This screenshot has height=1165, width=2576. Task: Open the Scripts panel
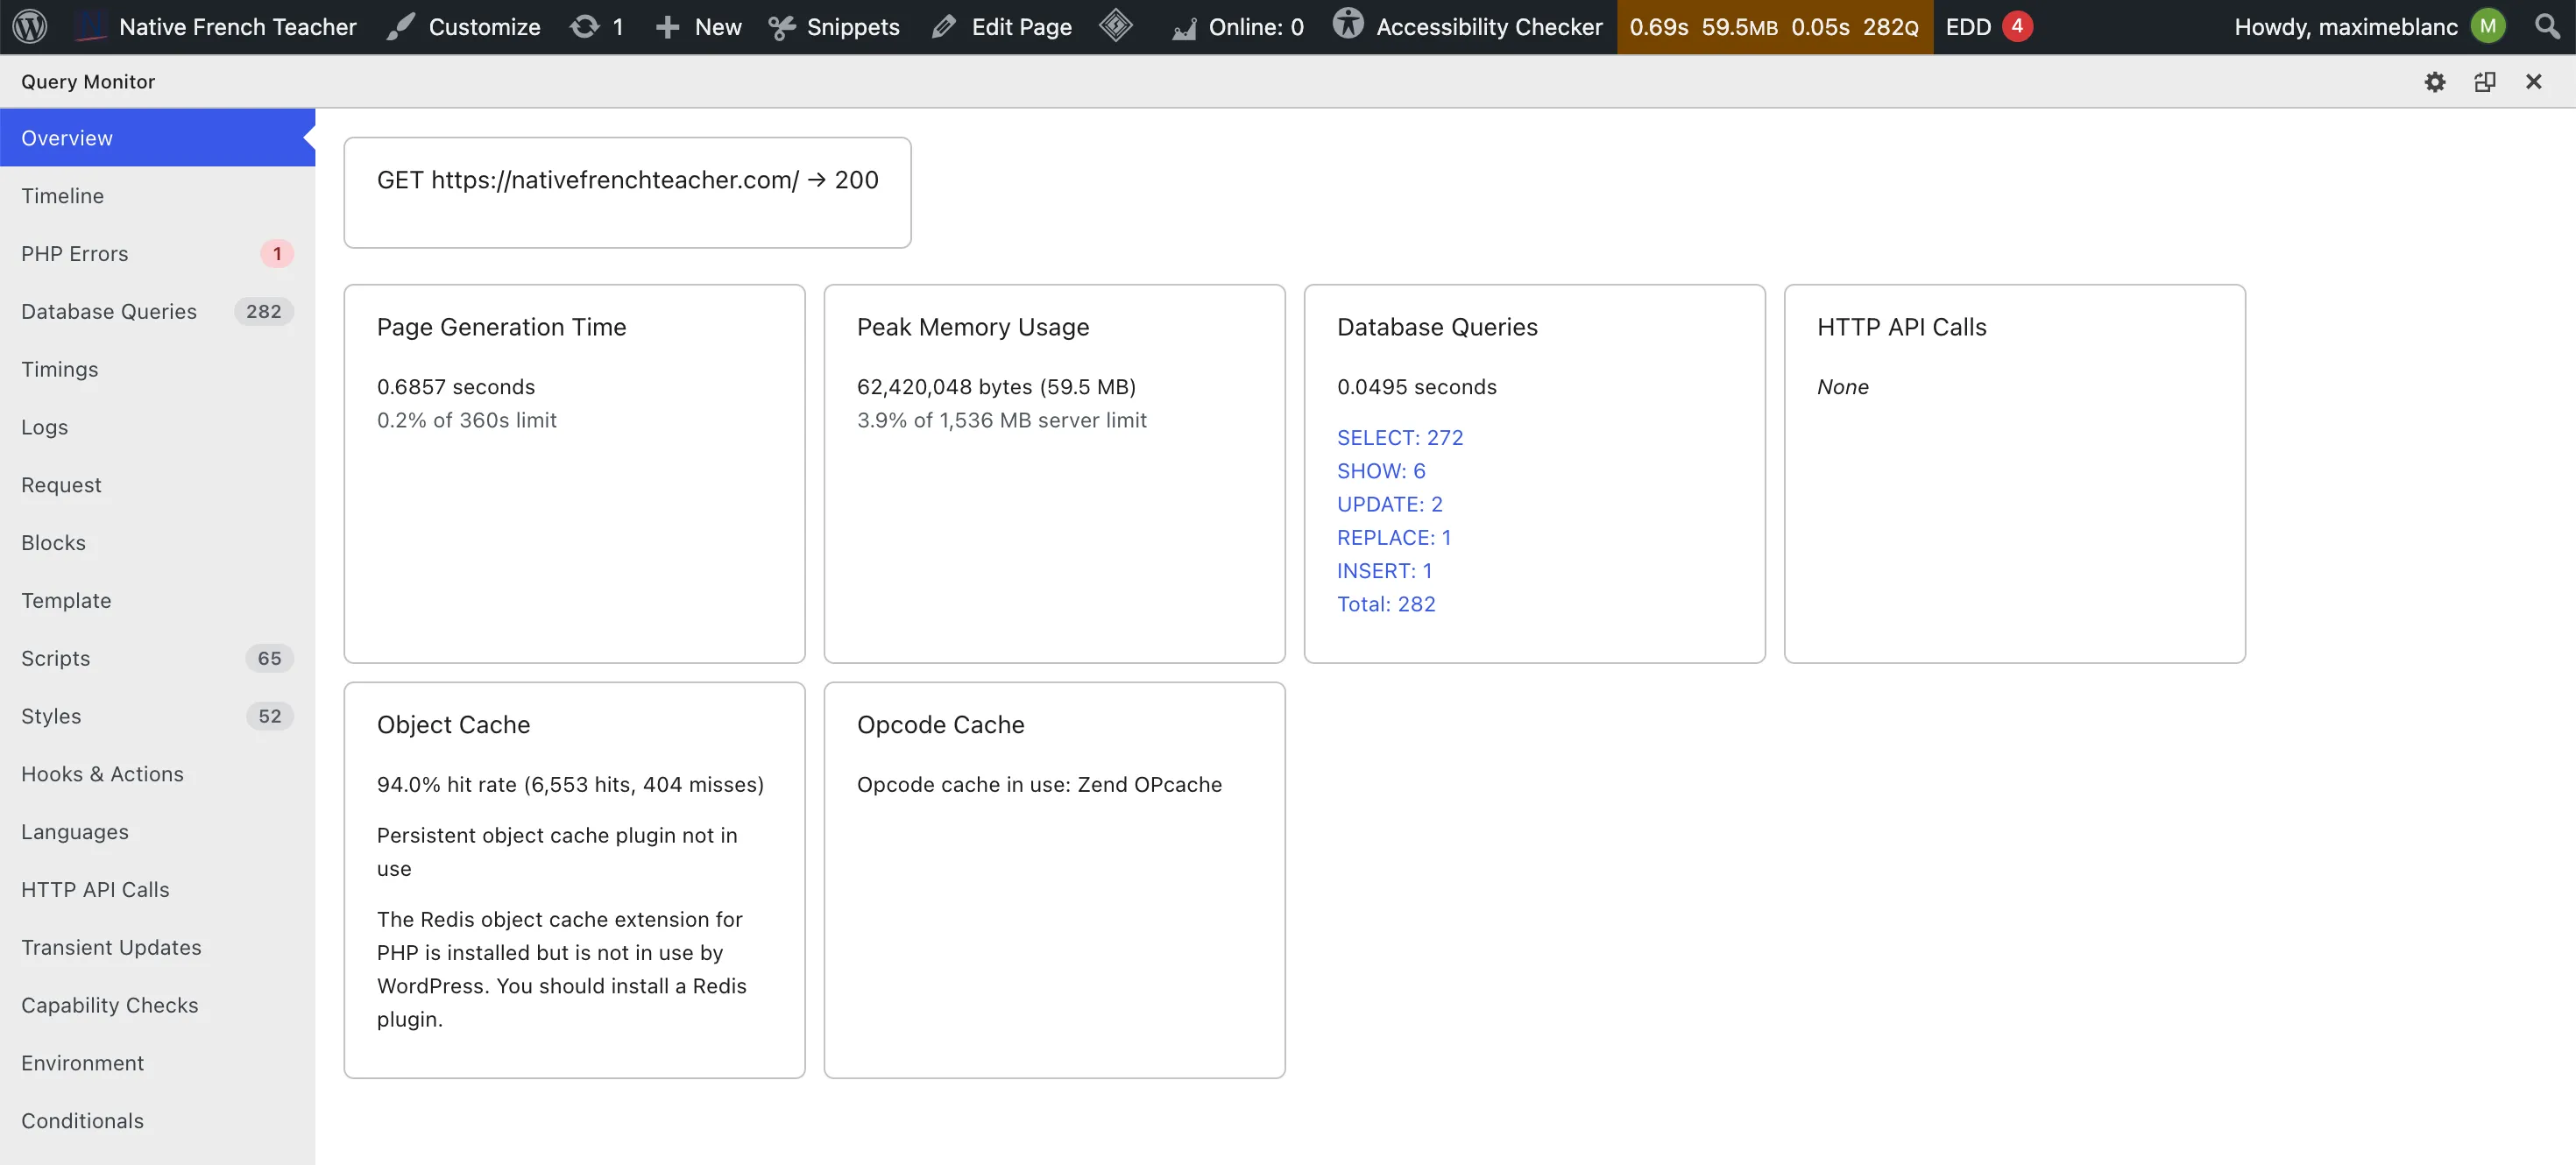pos(157,659)
